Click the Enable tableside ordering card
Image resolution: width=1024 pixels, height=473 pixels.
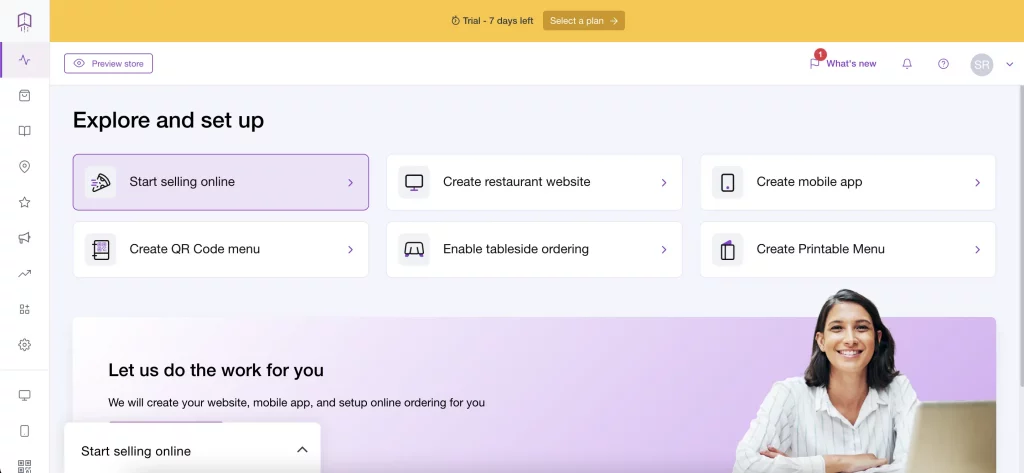coord(534,249)
